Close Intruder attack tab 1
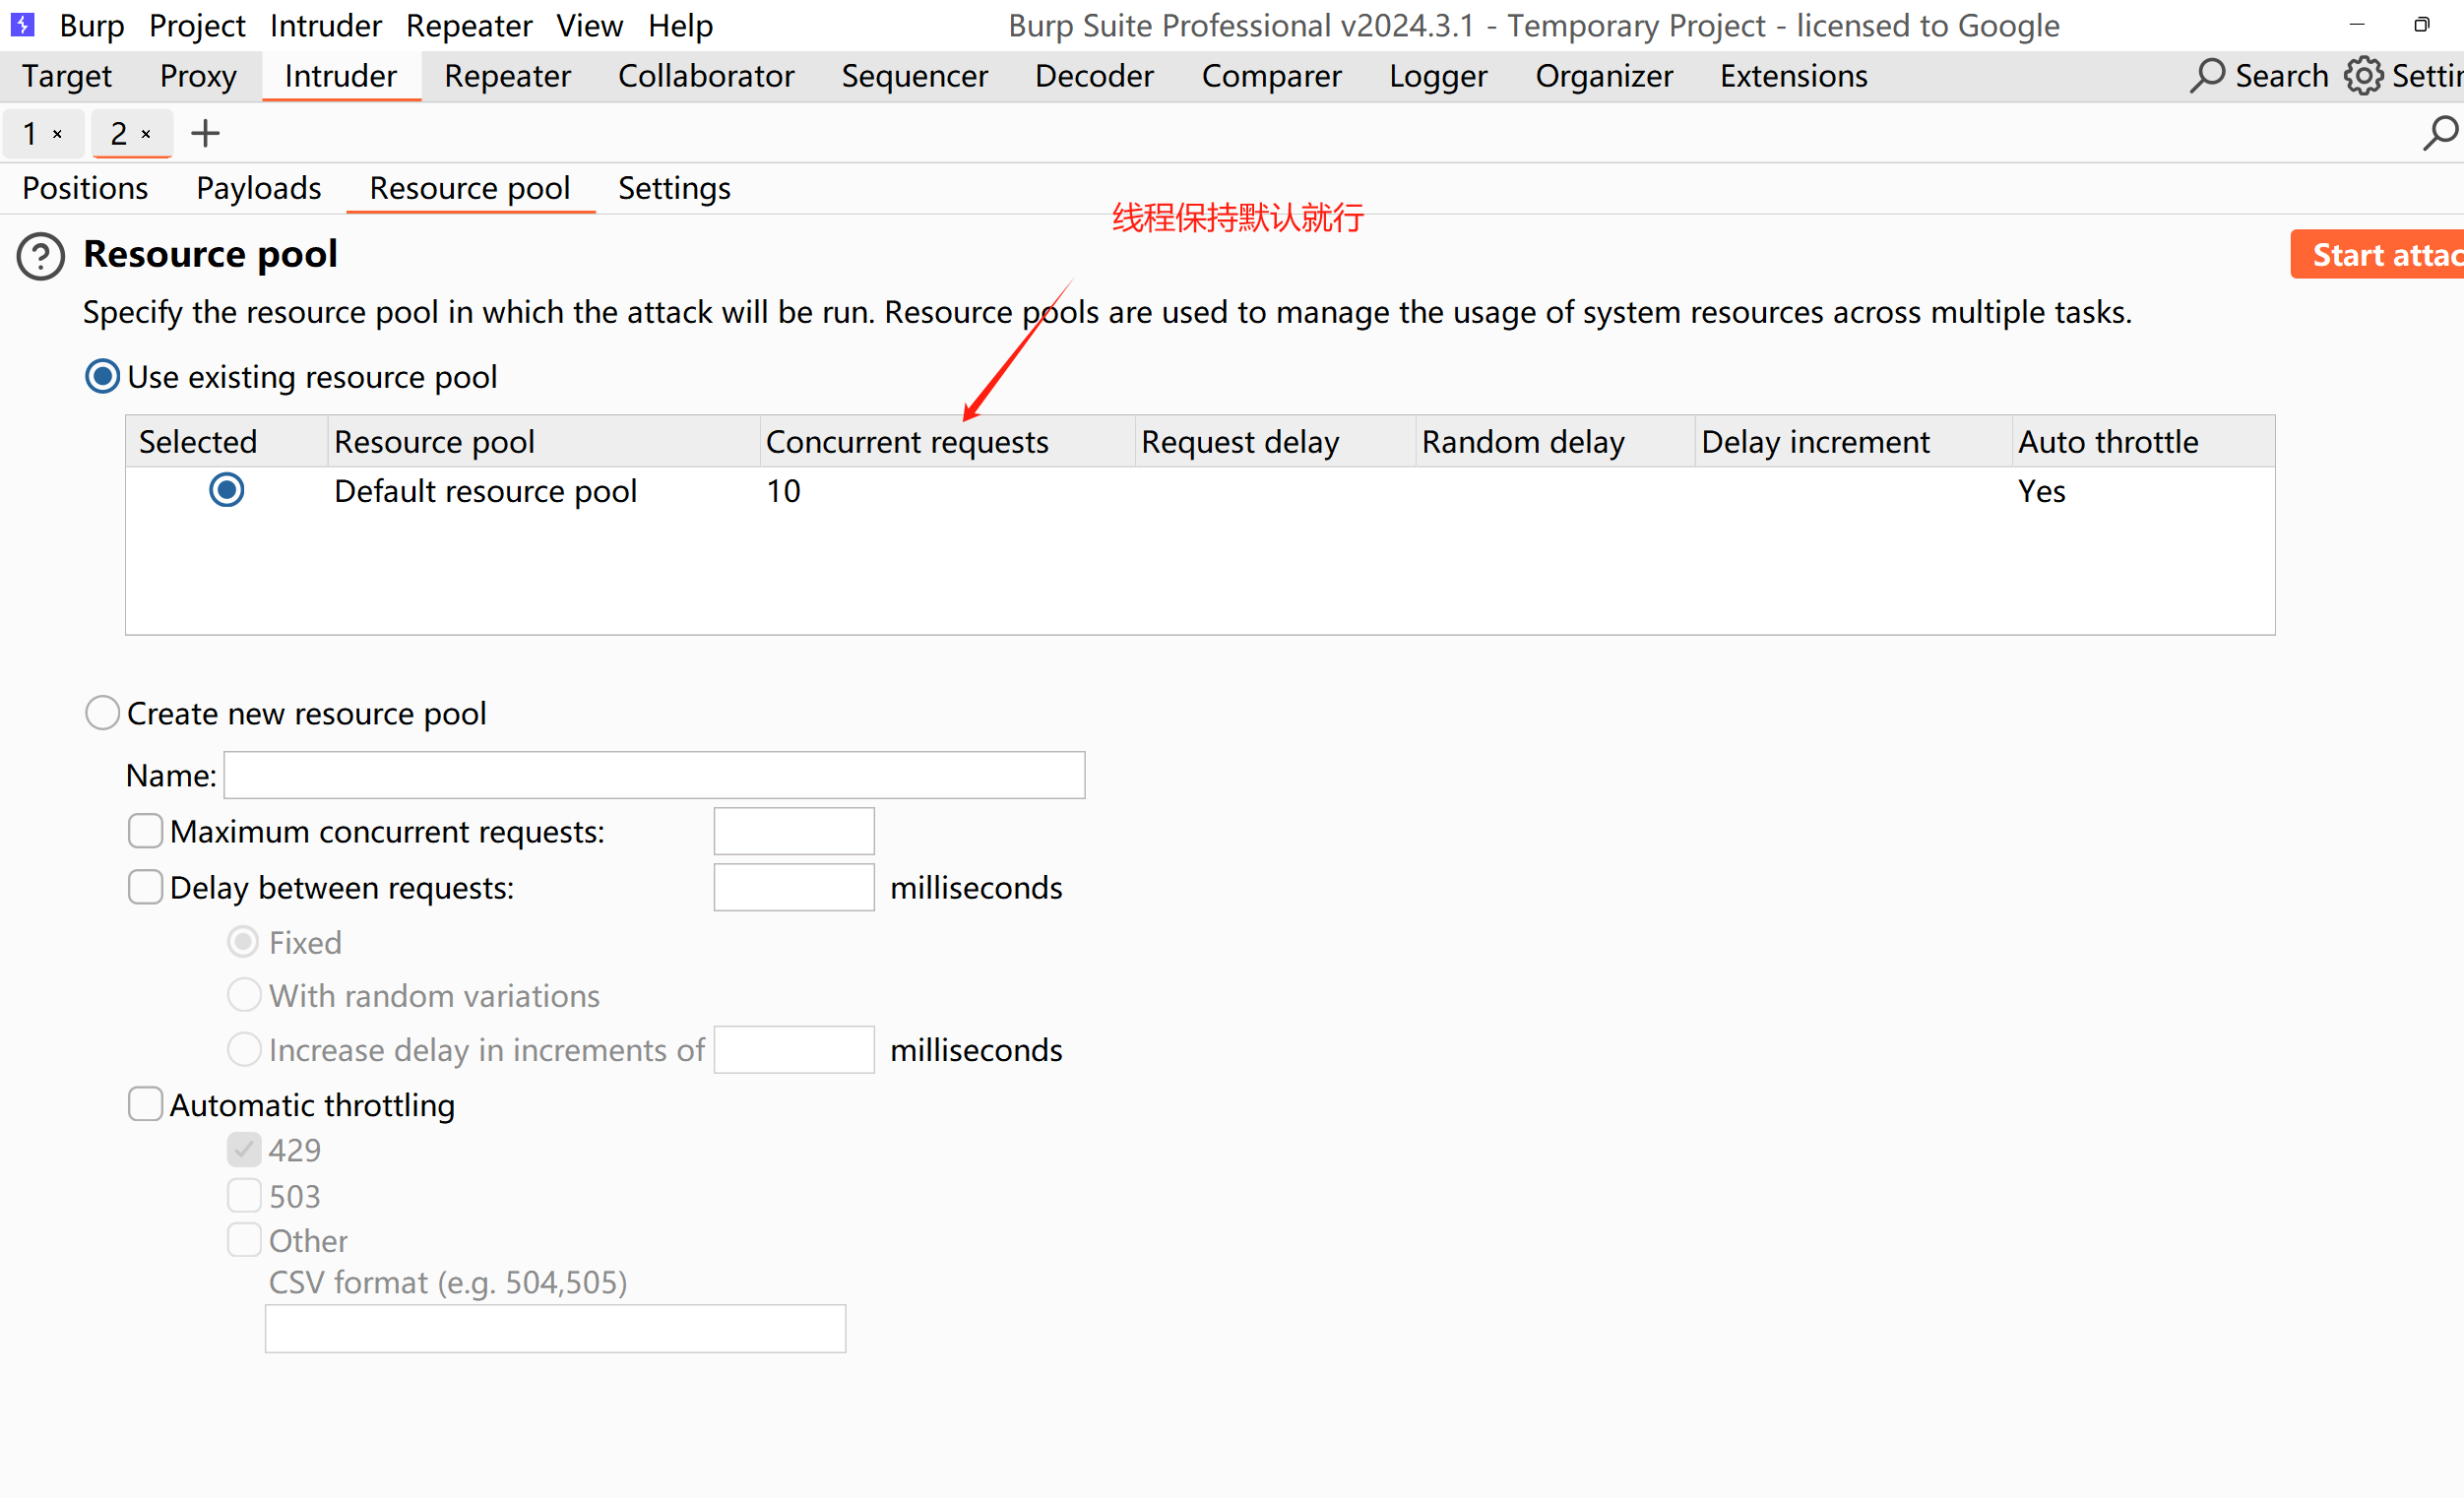Image resolution: width=2464 pixels, height=1498 pixels. point(58,134)
